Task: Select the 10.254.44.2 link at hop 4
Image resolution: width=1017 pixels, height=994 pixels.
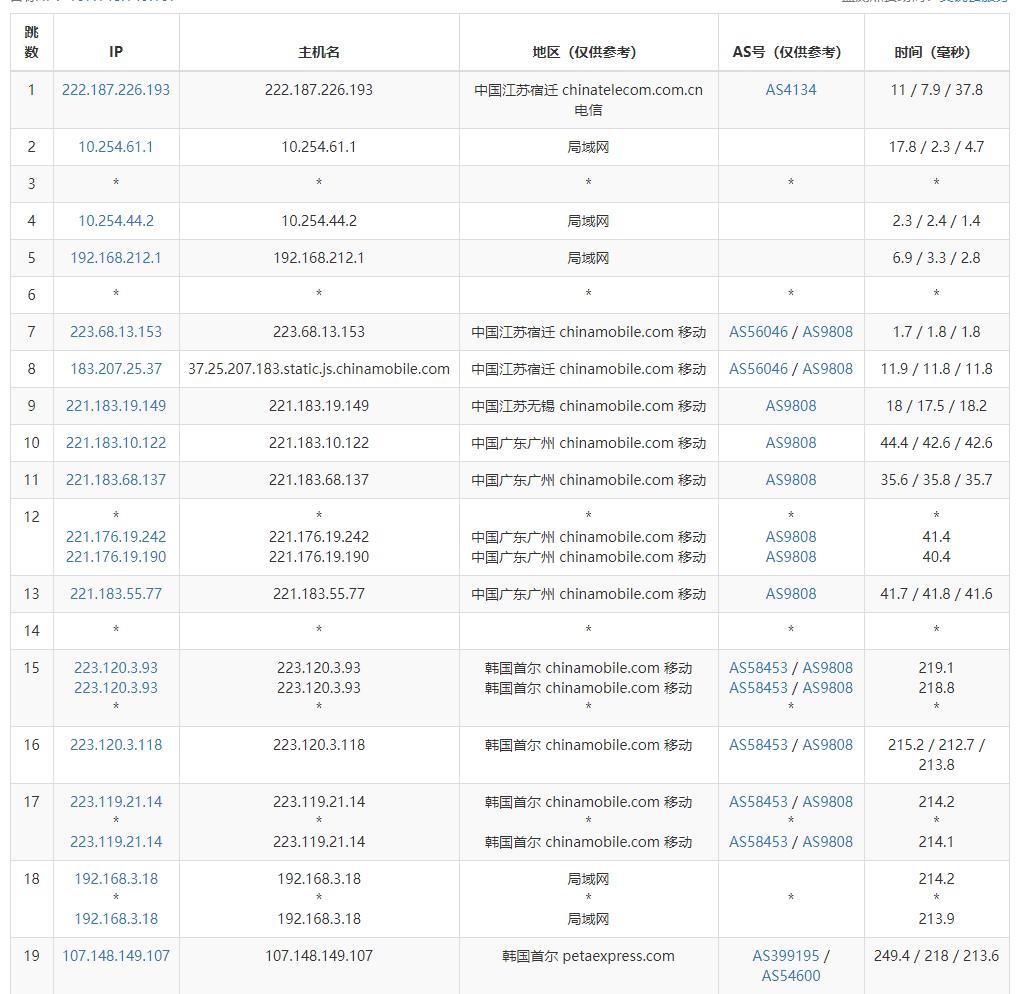Action: point(115,220)
